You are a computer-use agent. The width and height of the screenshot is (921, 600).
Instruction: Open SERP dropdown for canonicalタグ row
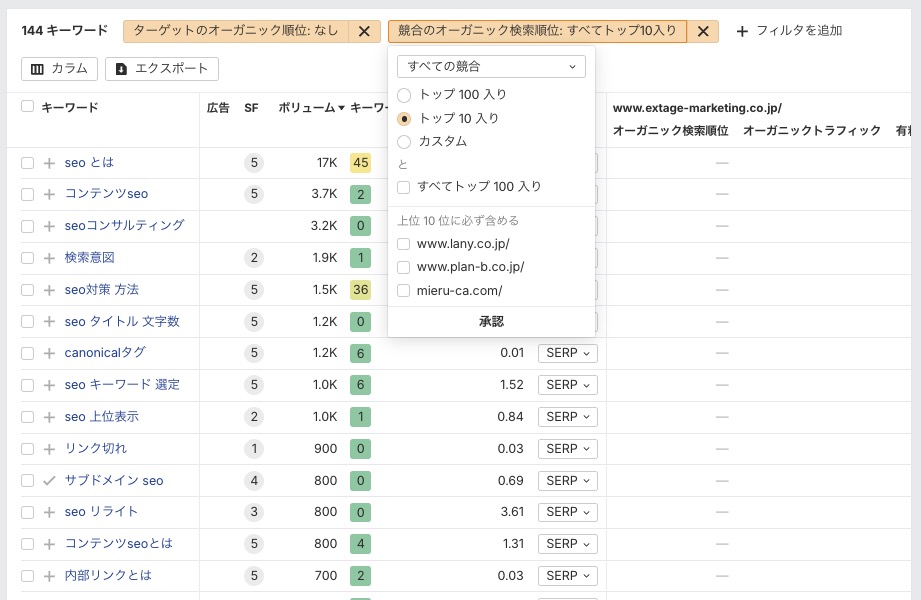(x=567, y=353)
